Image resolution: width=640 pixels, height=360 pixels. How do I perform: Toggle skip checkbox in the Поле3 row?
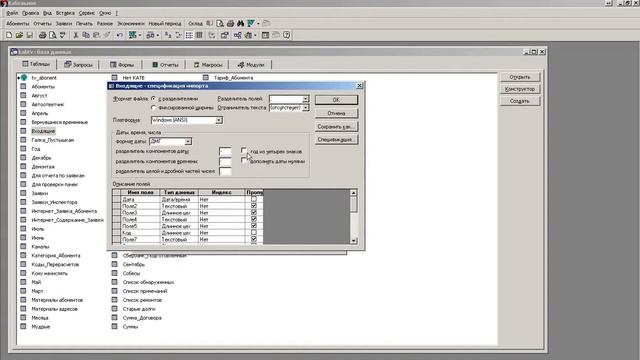point(253,213)
